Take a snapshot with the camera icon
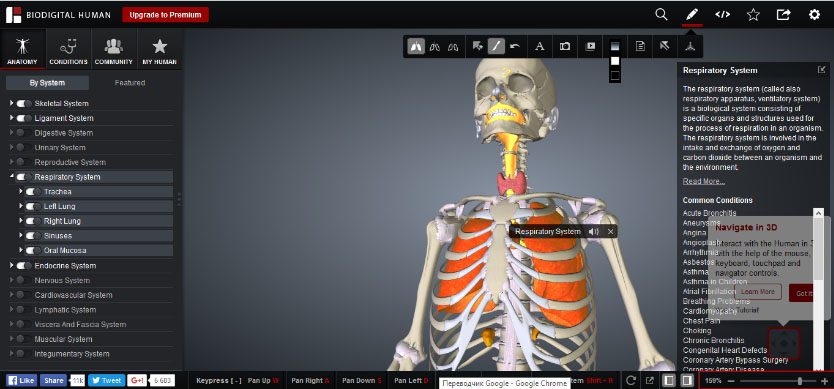This screenshot has height=389, width=834. click(x=565, y=46)
